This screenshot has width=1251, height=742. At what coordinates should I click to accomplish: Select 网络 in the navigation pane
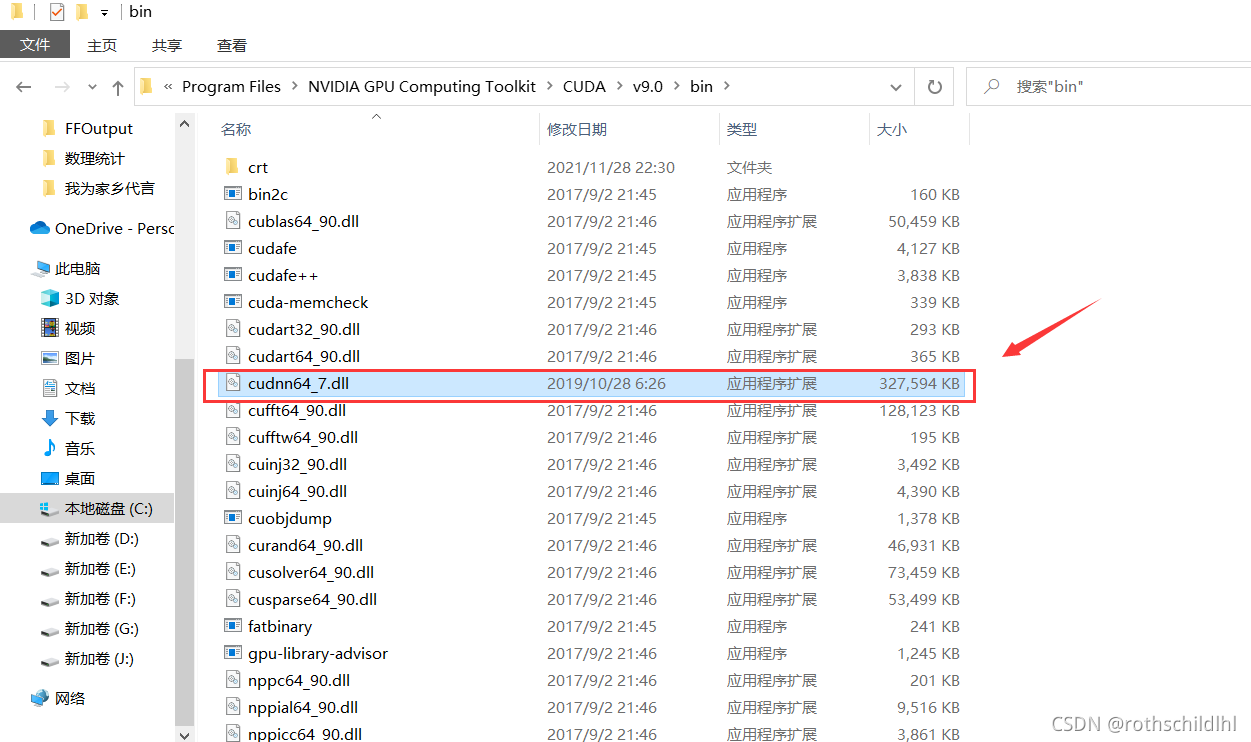coord(72,698)
